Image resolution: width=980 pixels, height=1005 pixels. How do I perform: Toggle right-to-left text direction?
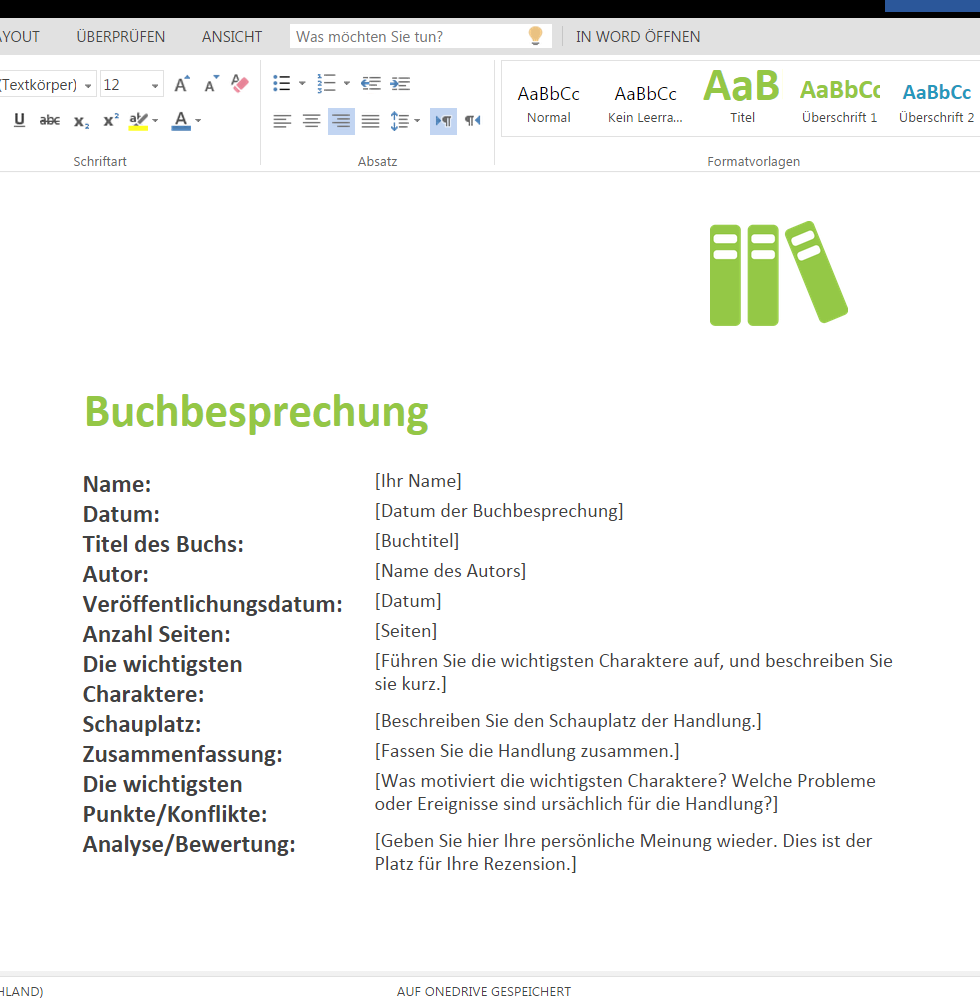click(472, 121)
